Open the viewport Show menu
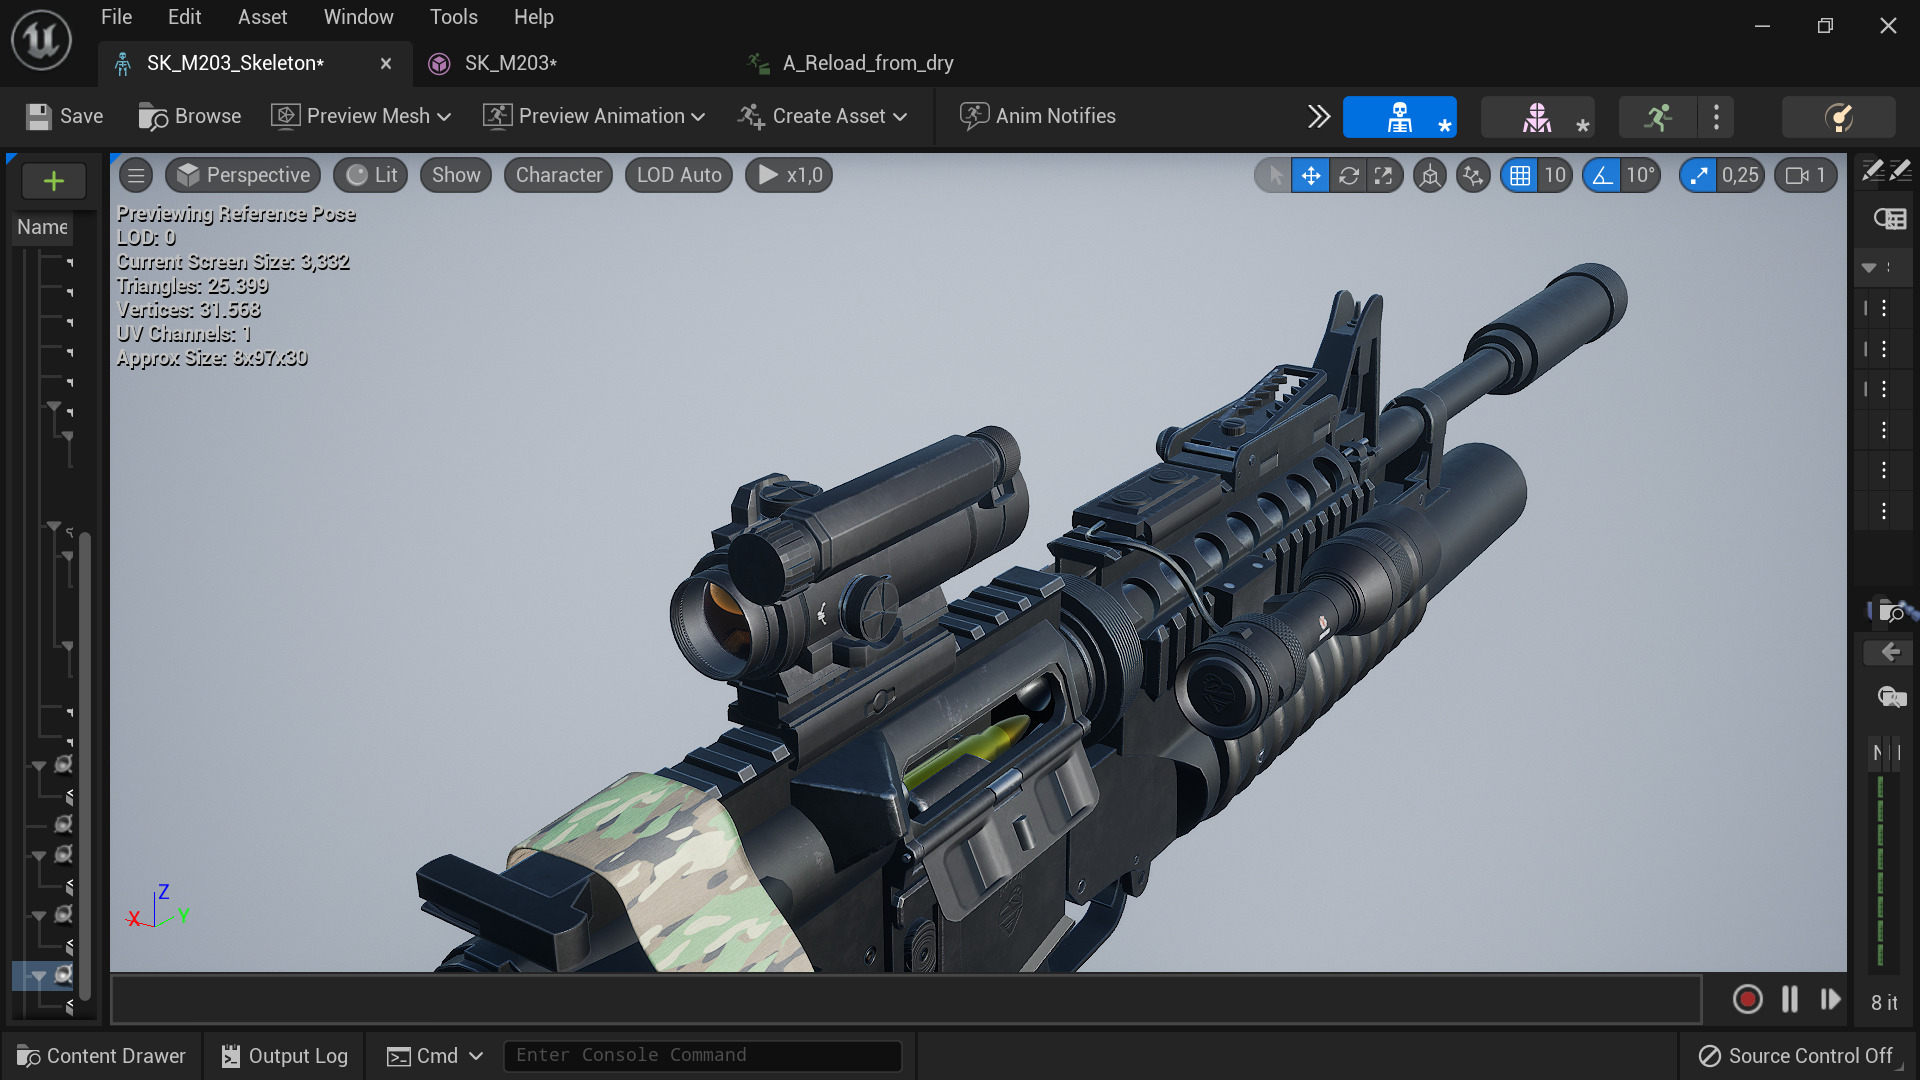Screen dimensions: 1920x1080 [x=456, y=175]
